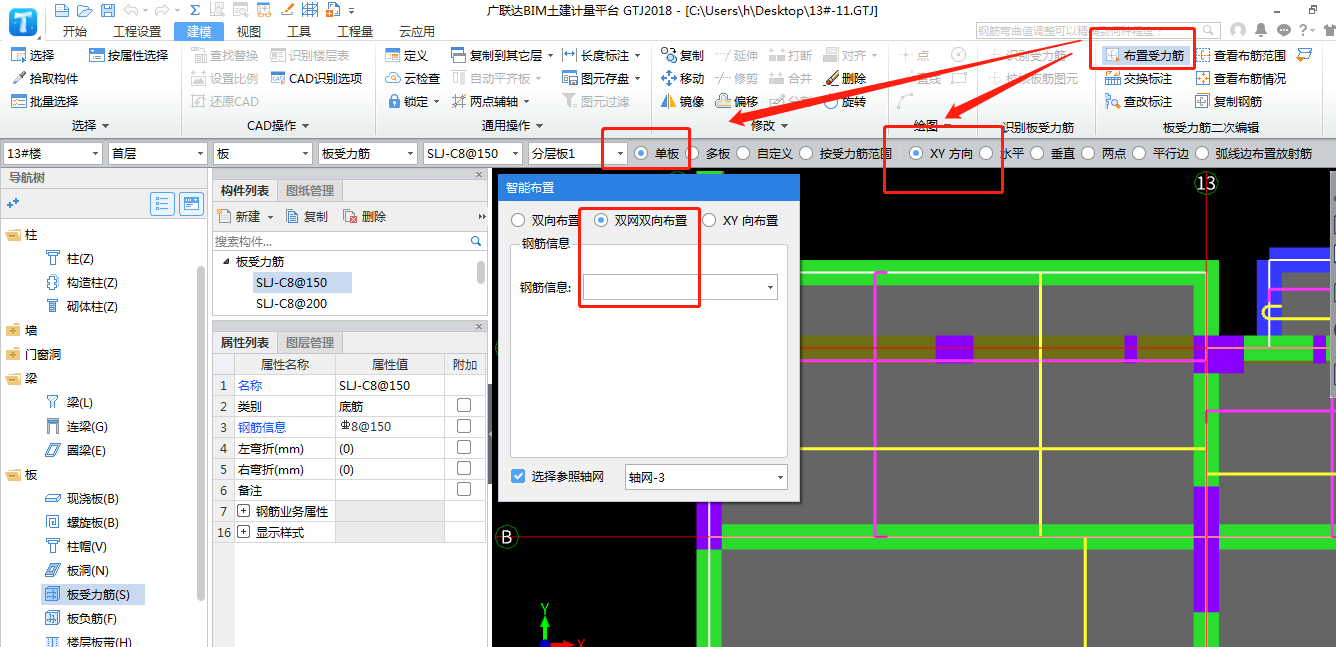Viewport: 1336px width, 647px height.
Task: Click 删除 in the component list toolbar
Action: [x=364, y=216]
